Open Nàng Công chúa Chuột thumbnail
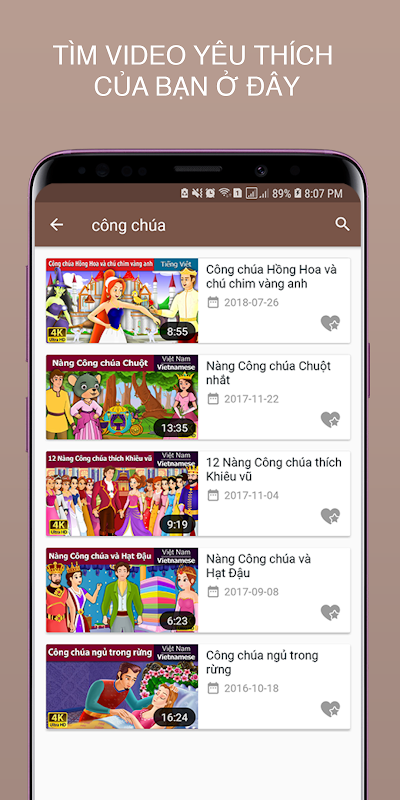The height and width of the screenshot is (800, 400). tap(122, 397)
